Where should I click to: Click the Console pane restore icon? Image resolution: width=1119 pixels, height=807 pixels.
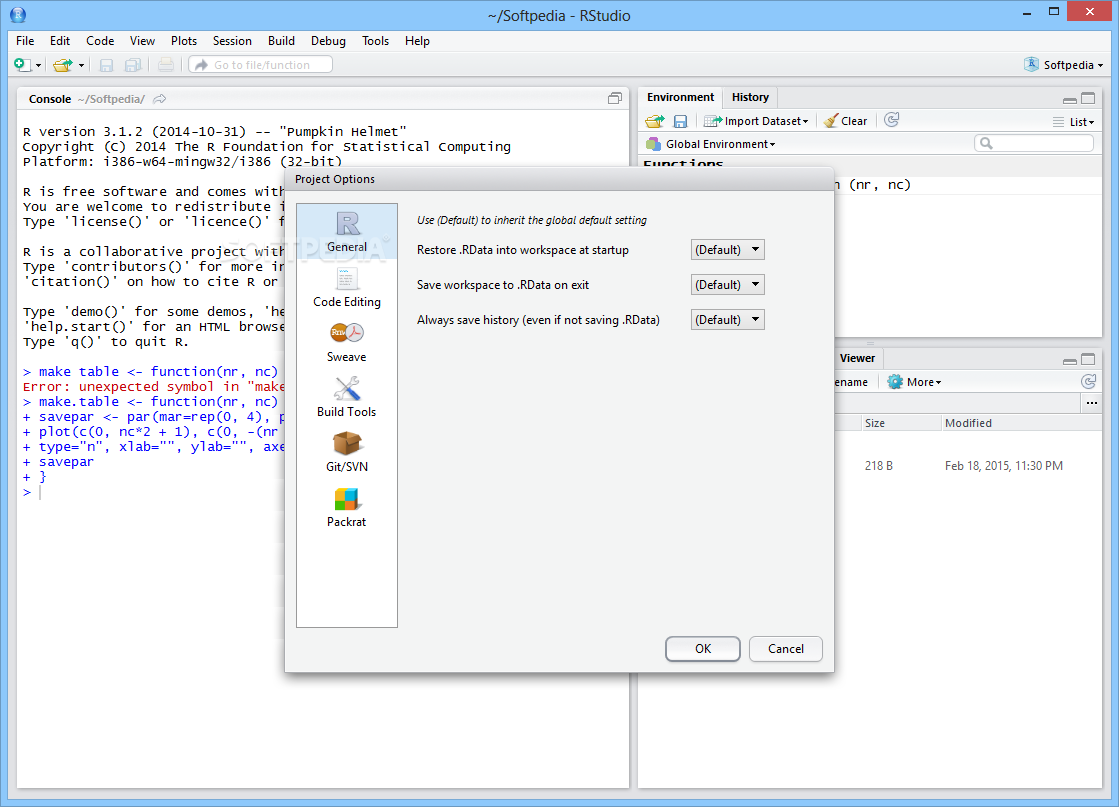coord(614,98)
